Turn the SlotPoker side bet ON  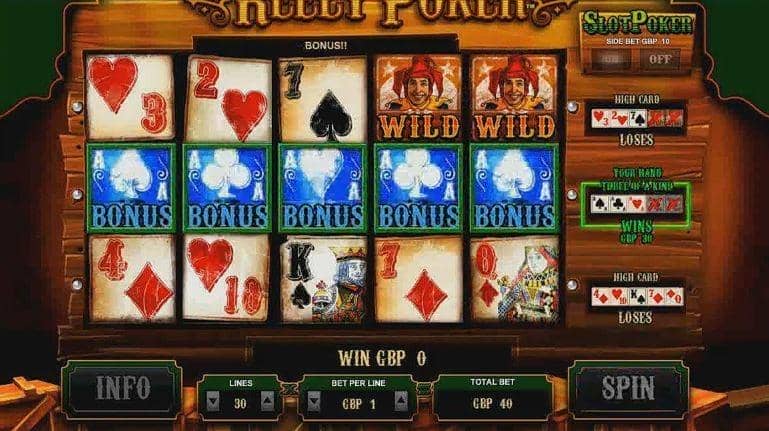tap(611, 60)
